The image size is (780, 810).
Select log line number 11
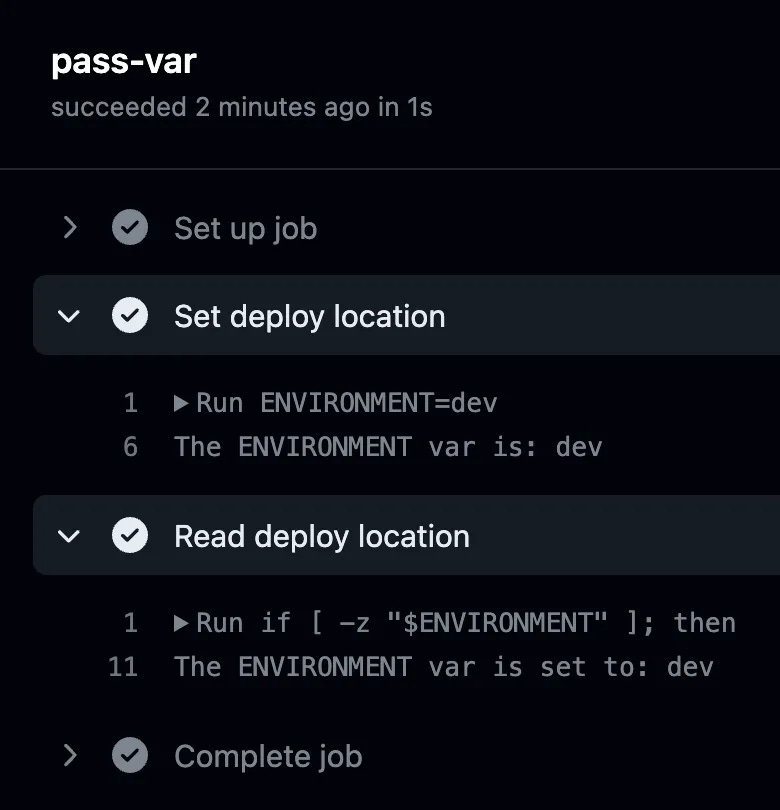tap(123, 666)
